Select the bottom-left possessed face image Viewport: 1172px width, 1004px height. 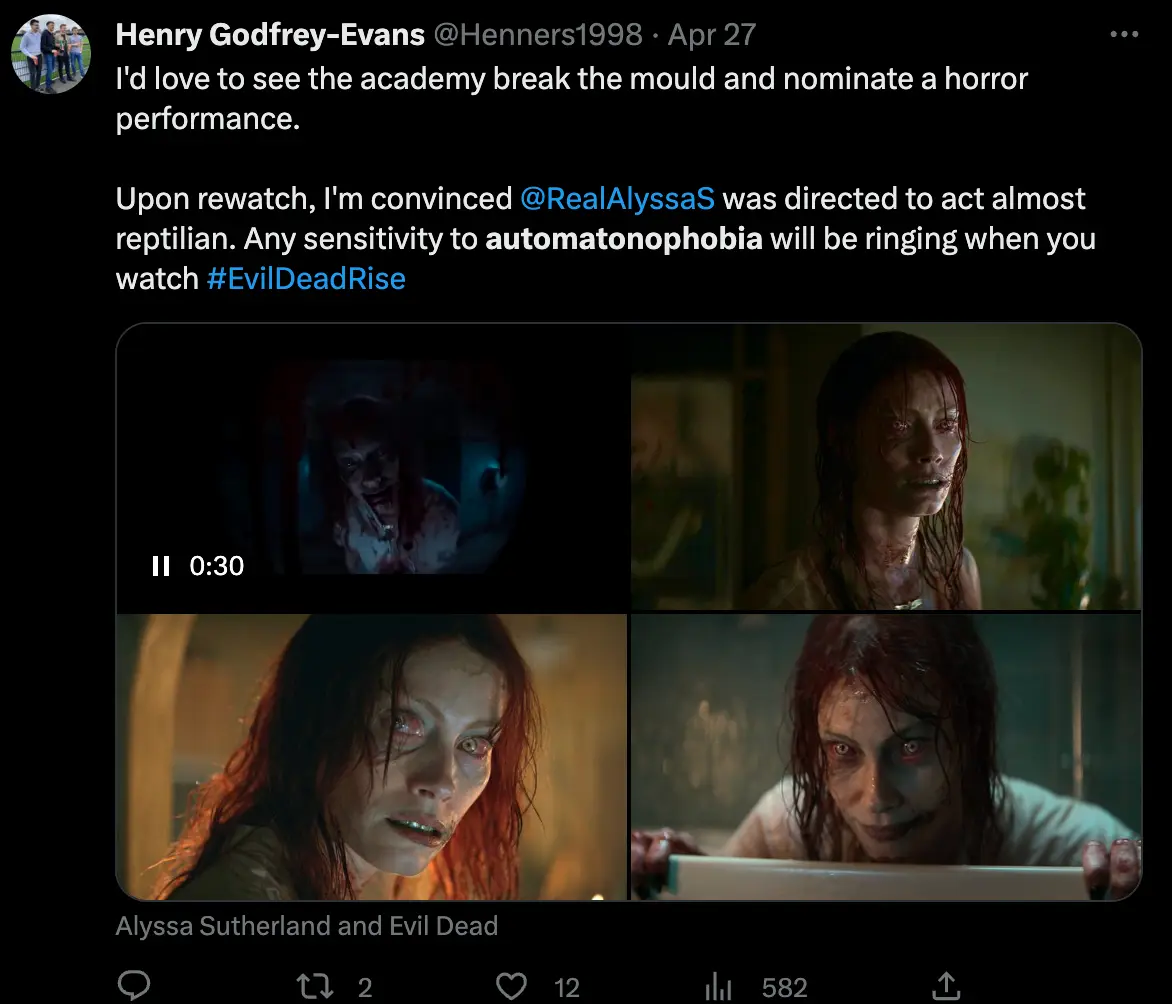(x=372, y=755)
